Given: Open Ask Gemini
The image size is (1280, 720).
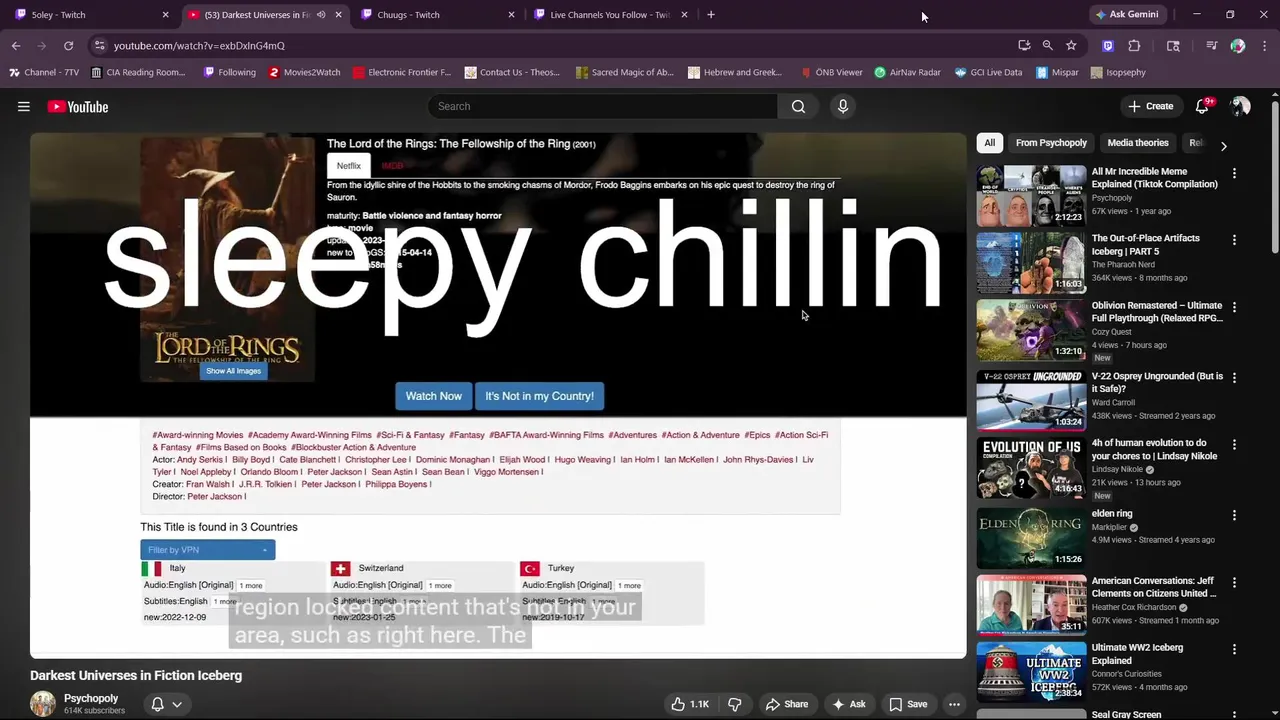Looking at the screenshot, I should pyautogui.click(x=1127, y=15).
